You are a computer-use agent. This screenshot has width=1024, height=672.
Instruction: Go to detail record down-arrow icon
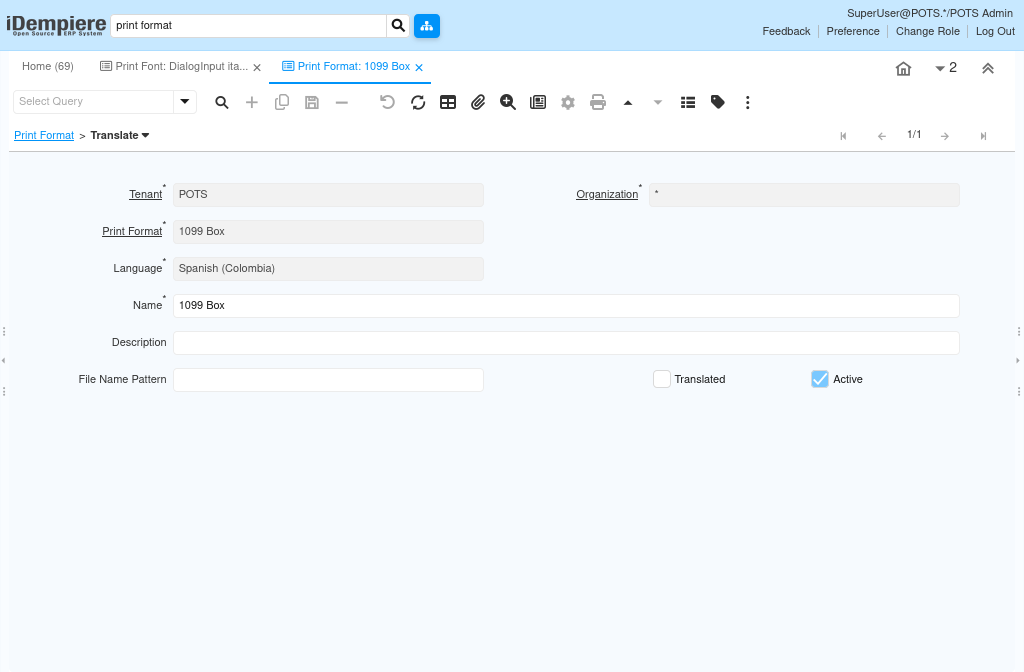[x=658, y=103]
